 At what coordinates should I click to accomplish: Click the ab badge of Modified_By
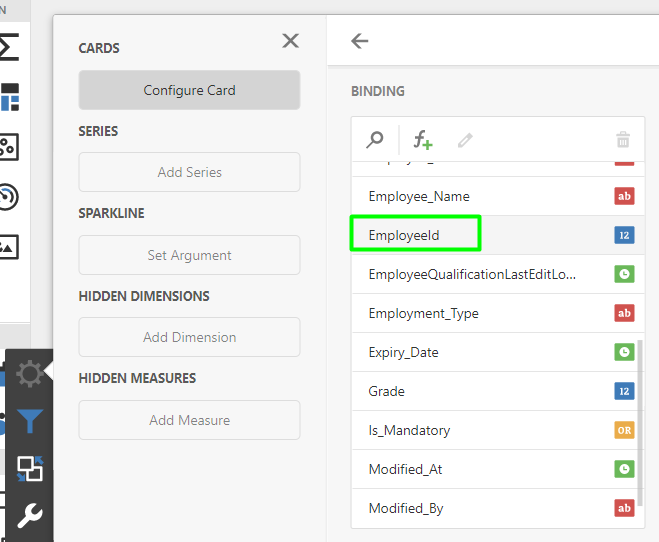pyautogui.click(x=624, y=508)
